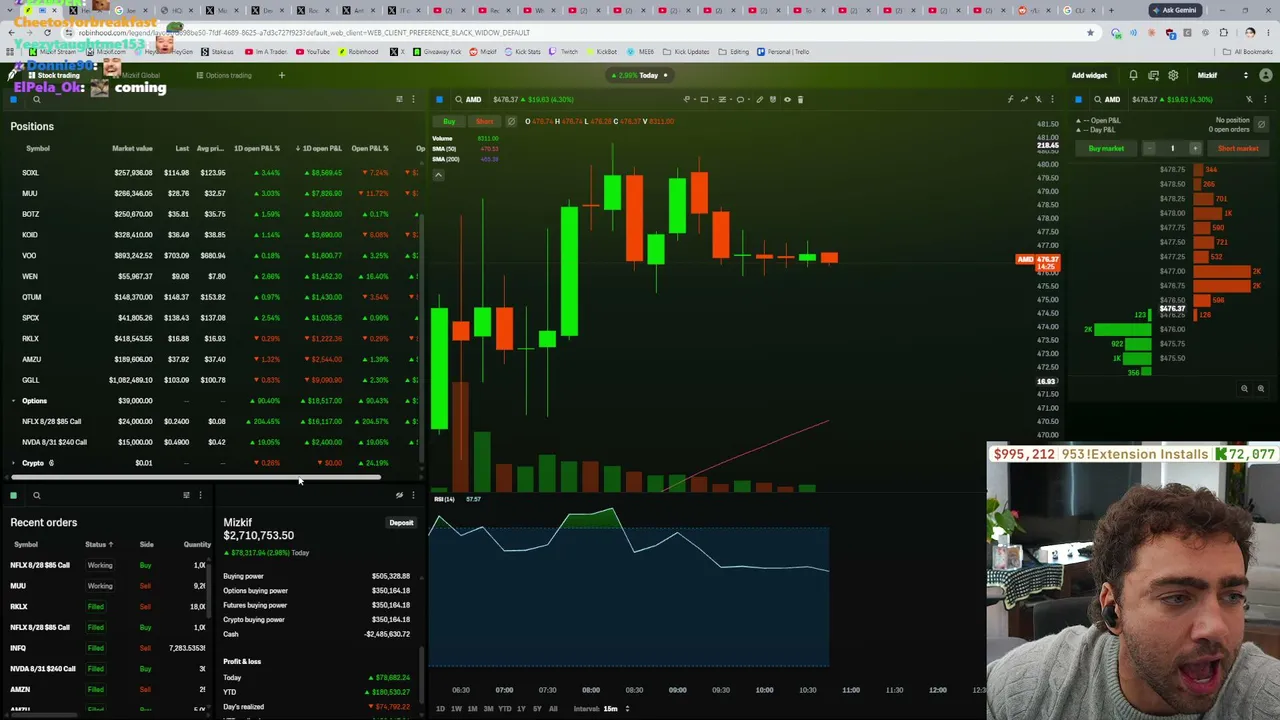Viewport: 1280px width, 720px height.
Task: Expand the Crypto positions group
Action: point(14,463)
